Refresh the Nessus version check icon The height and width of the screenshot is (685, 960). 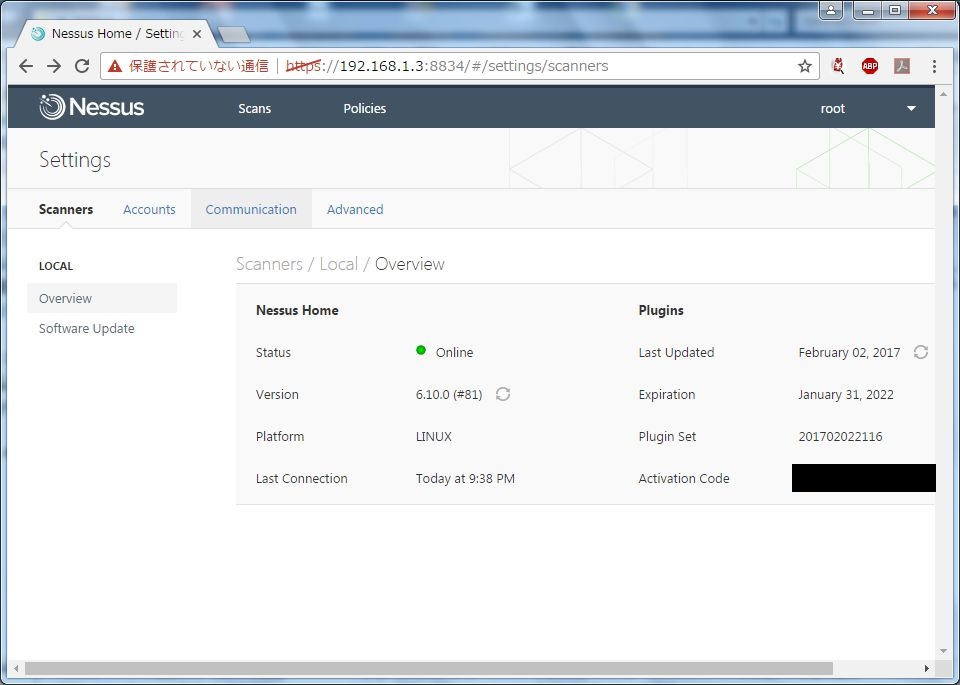503,394
